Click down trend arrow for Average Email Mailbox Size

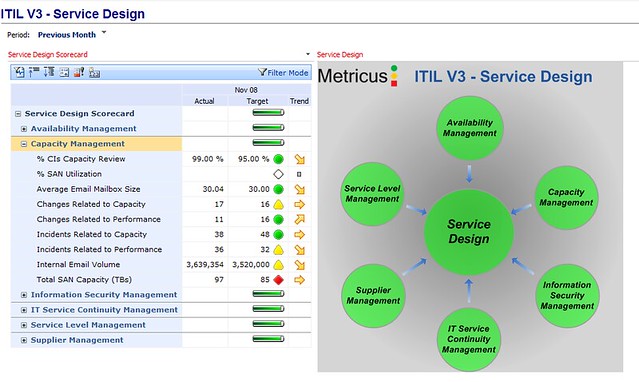coord(300,189)
